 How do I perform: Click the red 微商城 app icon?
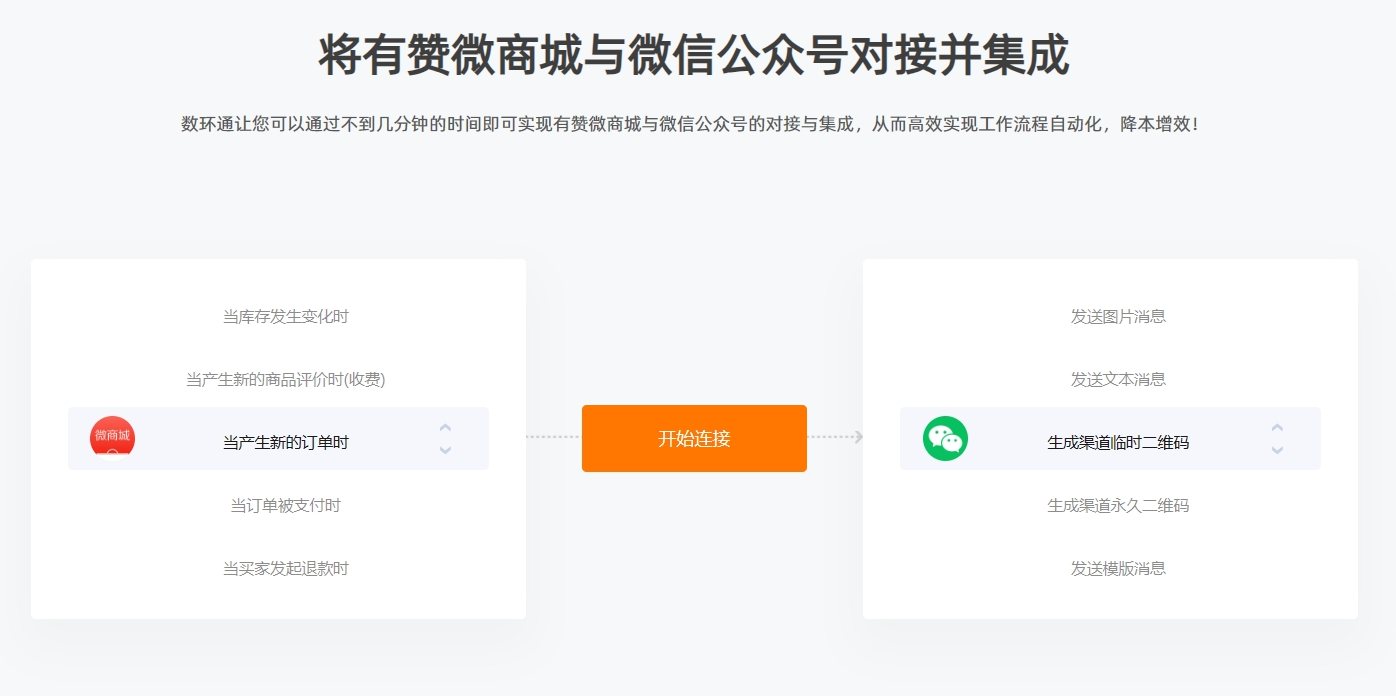point(112,438)
